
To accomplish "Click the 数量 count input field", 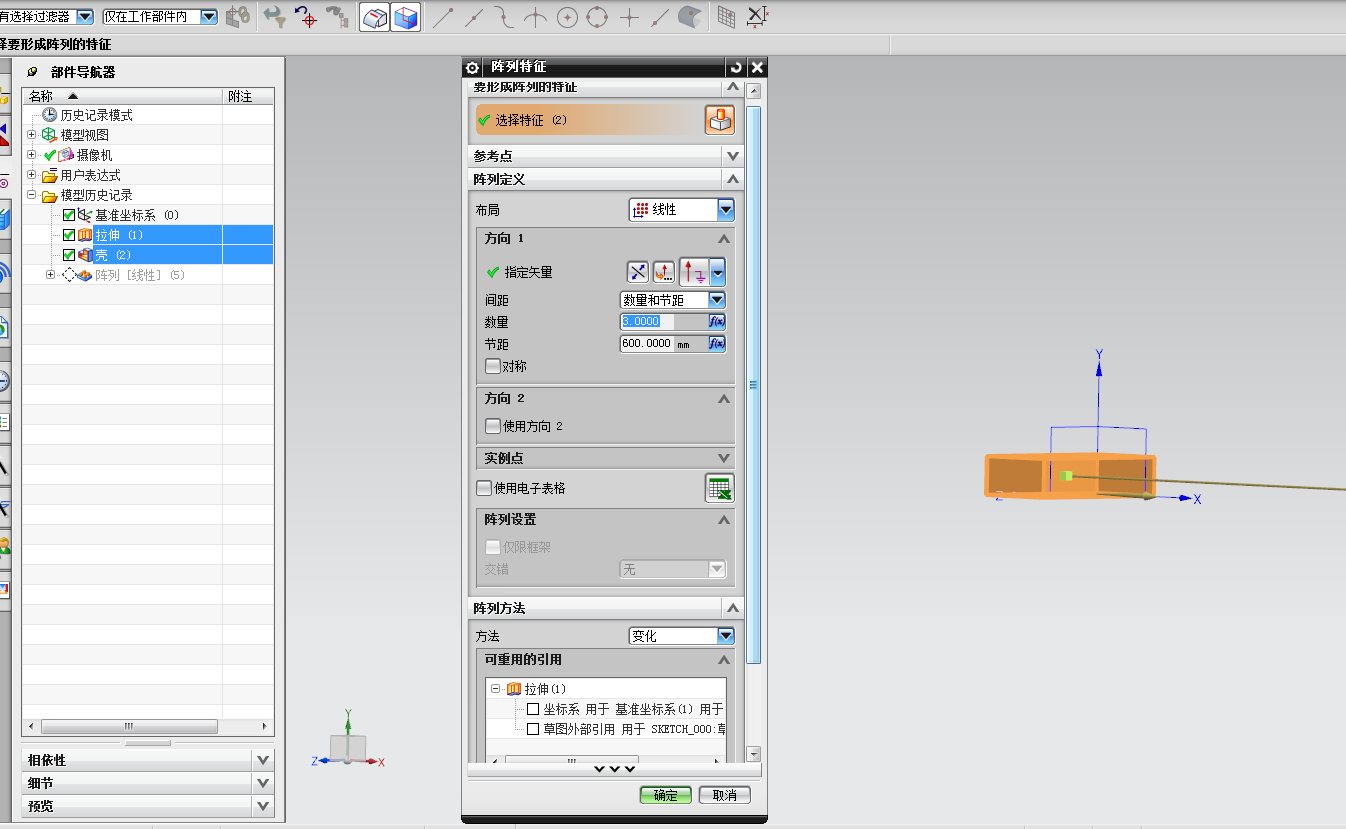I will [664, 322].
